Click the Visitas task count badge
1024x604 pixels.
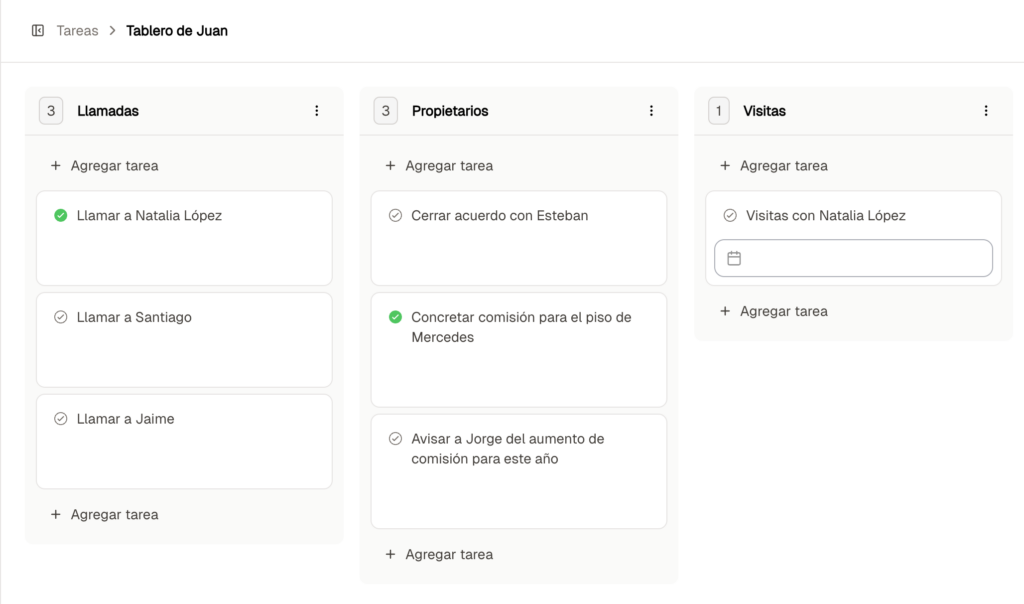coord(718,111)
